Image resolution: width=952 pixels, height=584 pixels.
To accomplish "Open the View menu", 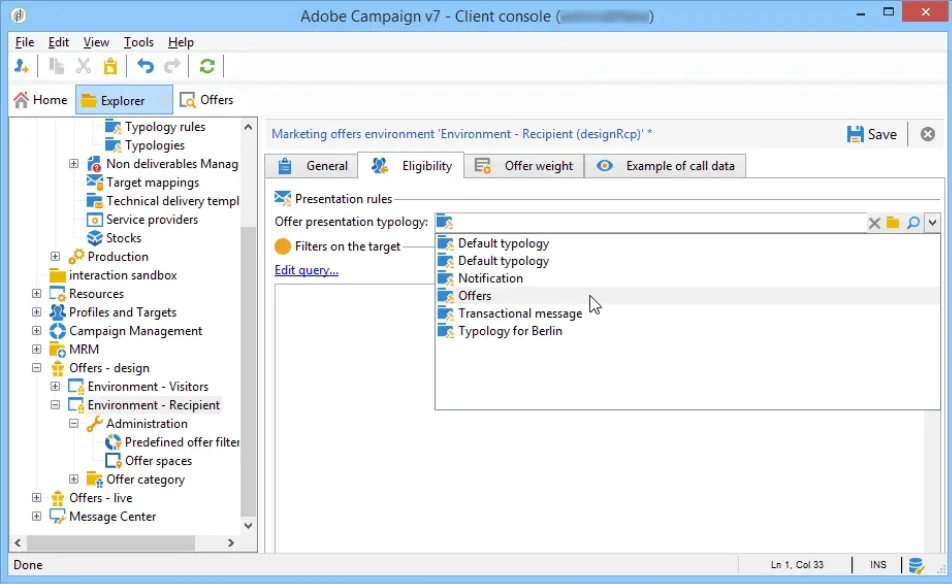I will (x=96, y=42).
